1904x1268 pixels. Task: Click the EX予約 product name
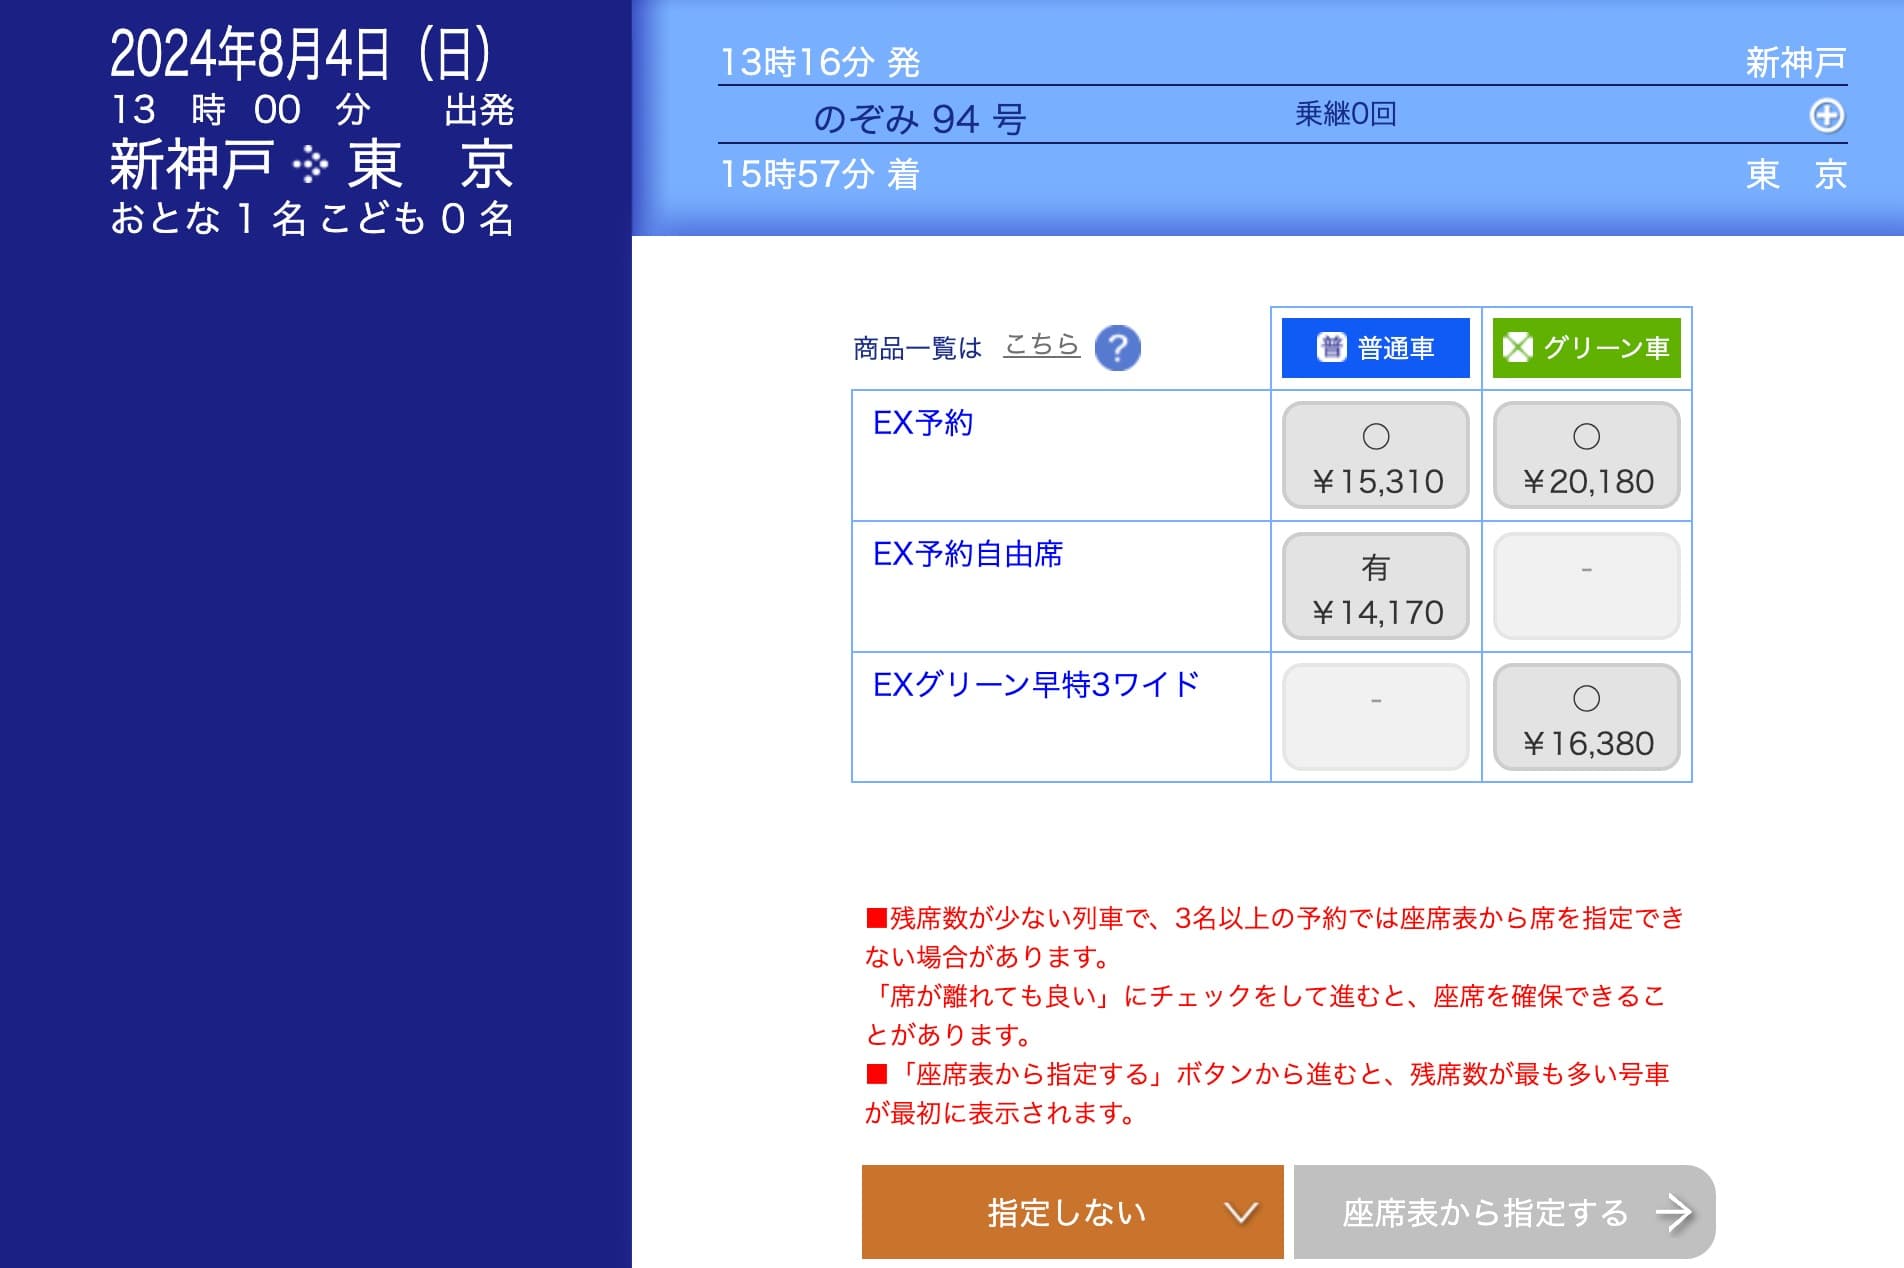pyautogui.click(x=923, y=423)
